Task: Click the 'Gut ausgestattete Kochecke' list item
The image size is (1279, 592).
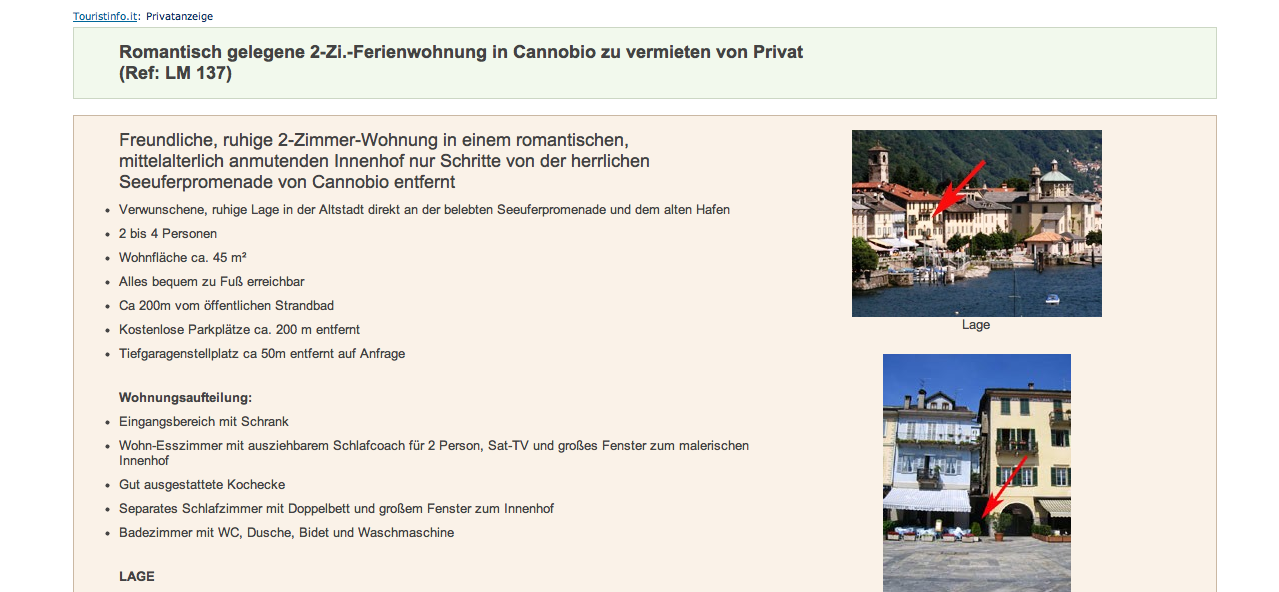Action: click(202, 485)
